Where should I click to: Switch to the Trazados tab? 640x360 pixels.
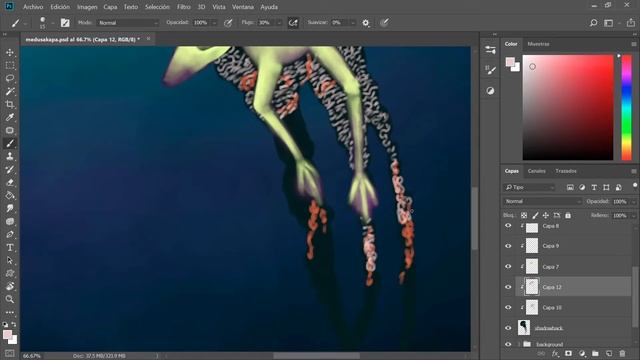[566, 171]
